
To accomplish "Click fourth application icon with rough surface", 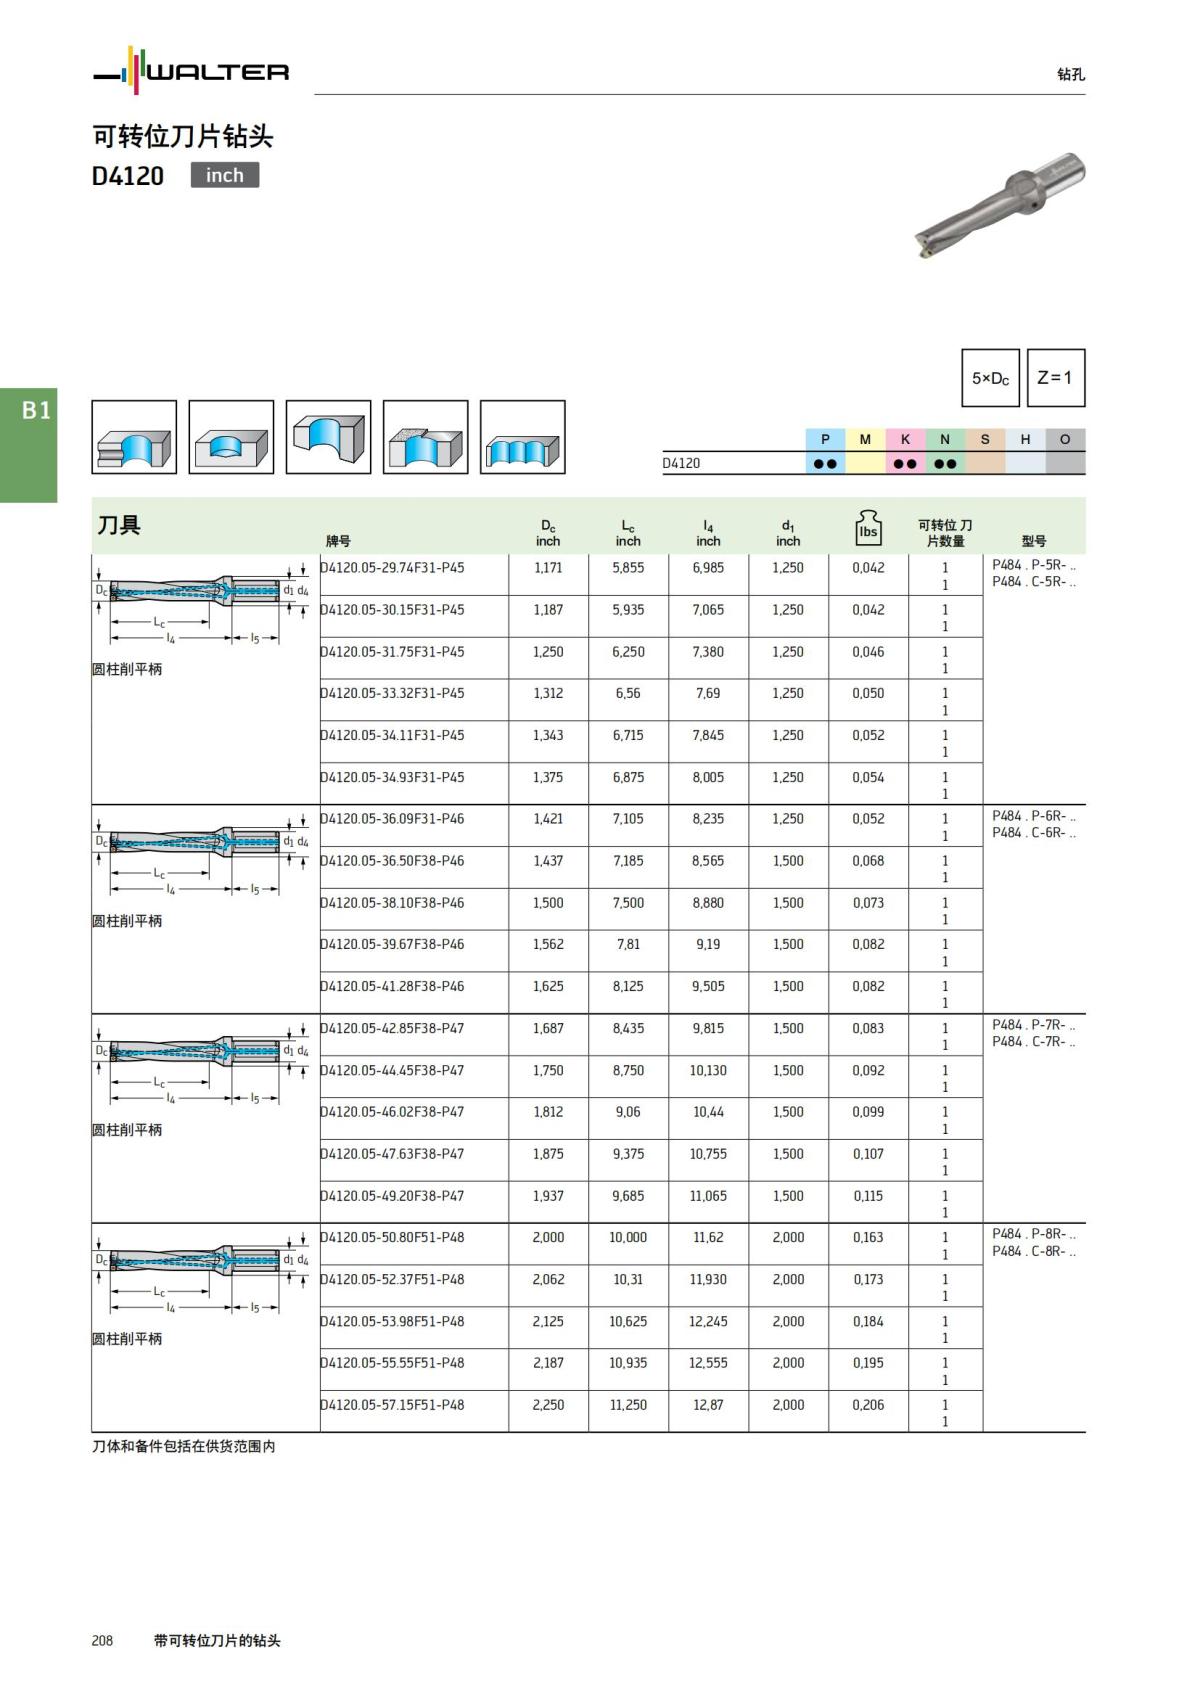I will (x=426, y=437).
